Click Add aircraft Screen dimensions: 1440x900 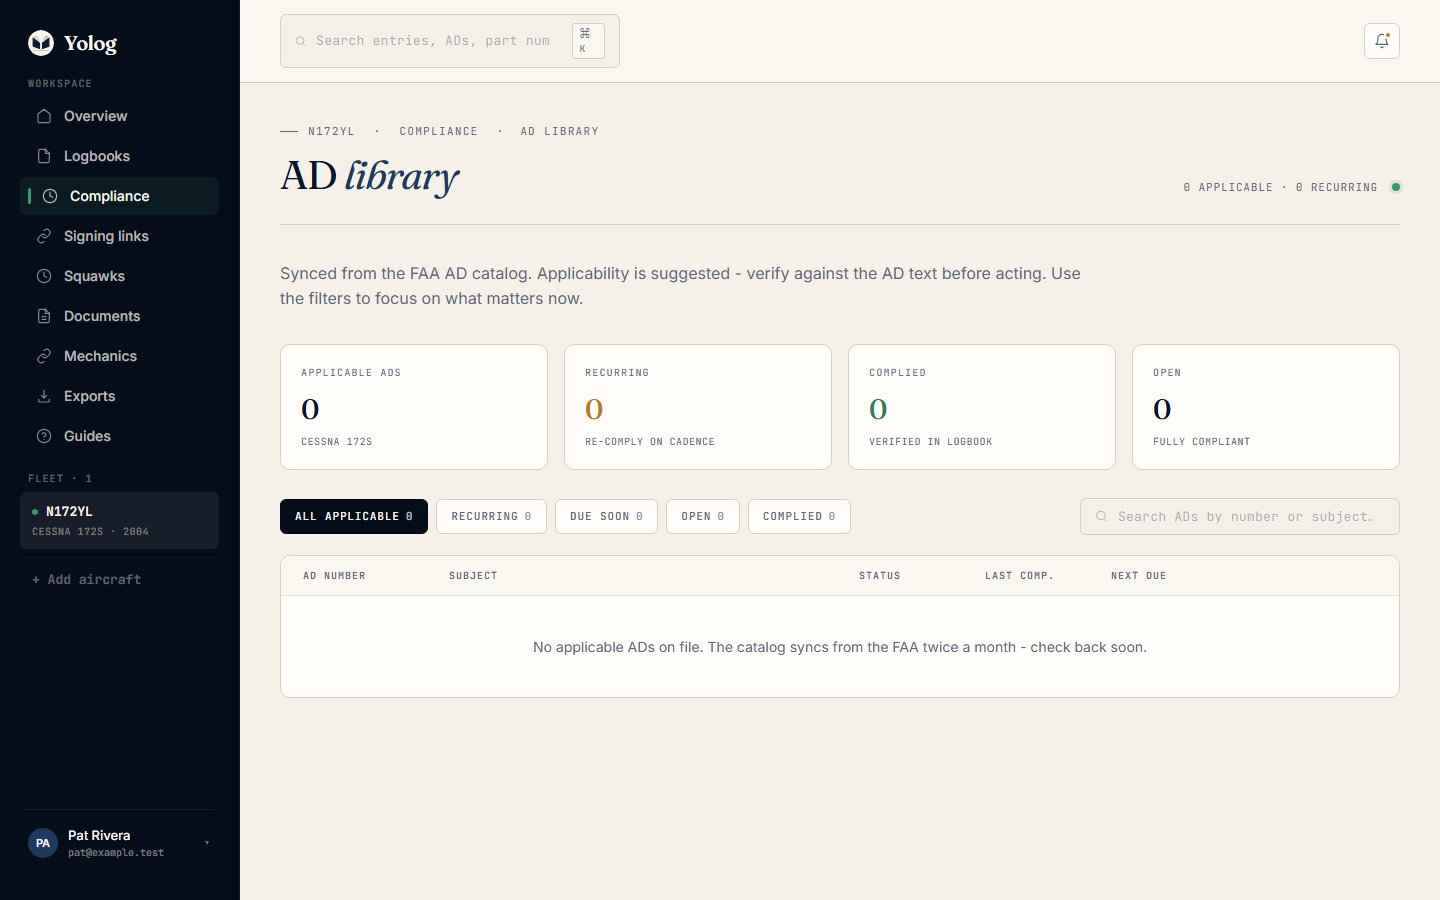pos(86,579)
